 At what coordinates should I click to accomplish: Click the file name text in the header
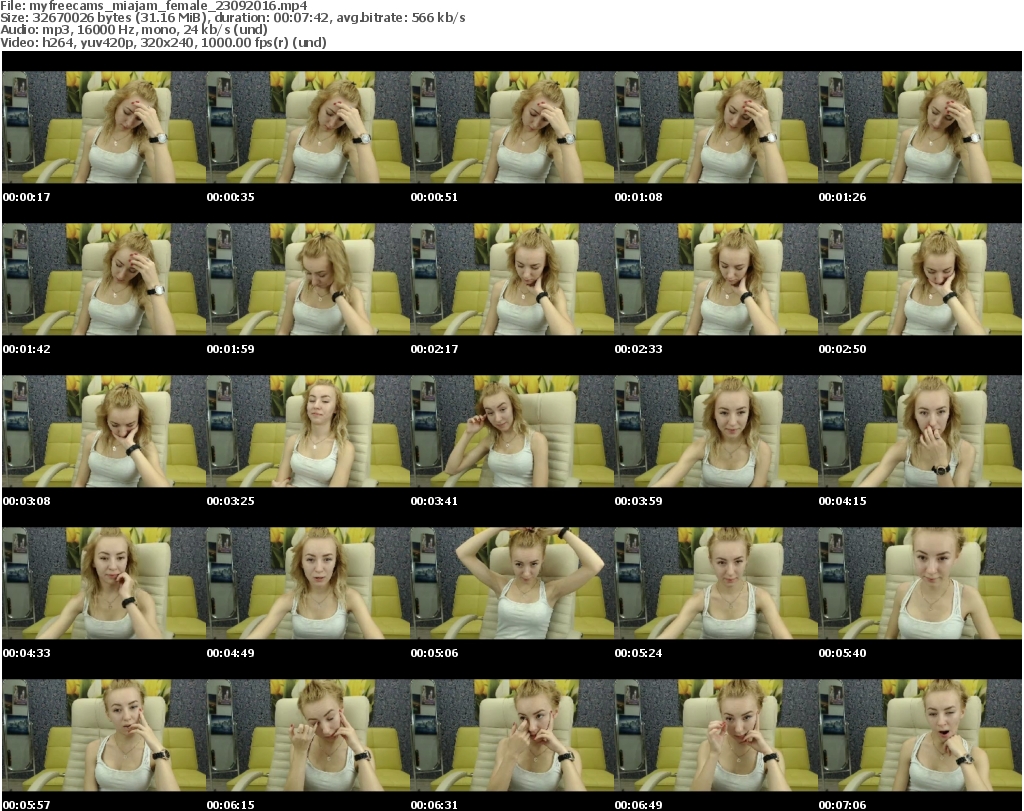[x=153, y=5]
